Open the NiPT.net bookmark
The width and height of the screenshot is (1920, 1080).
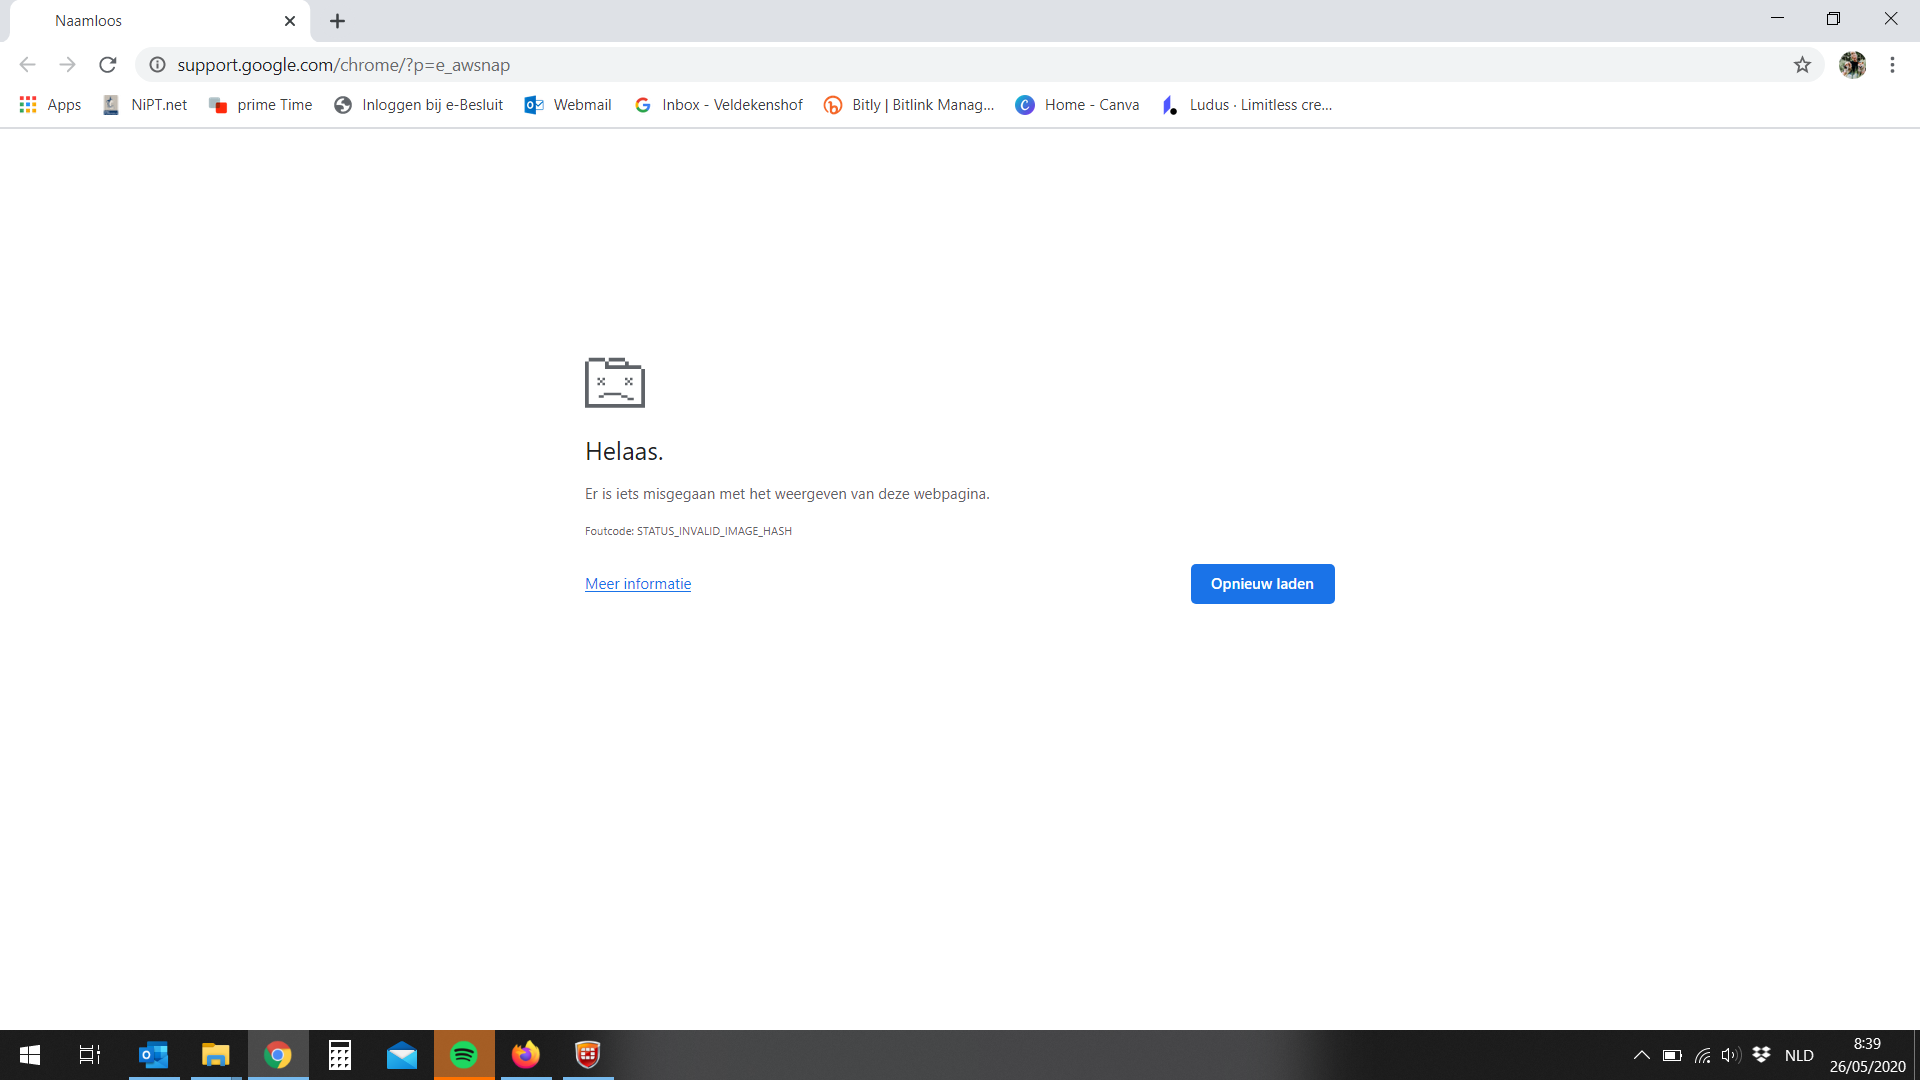pos(145,105)
